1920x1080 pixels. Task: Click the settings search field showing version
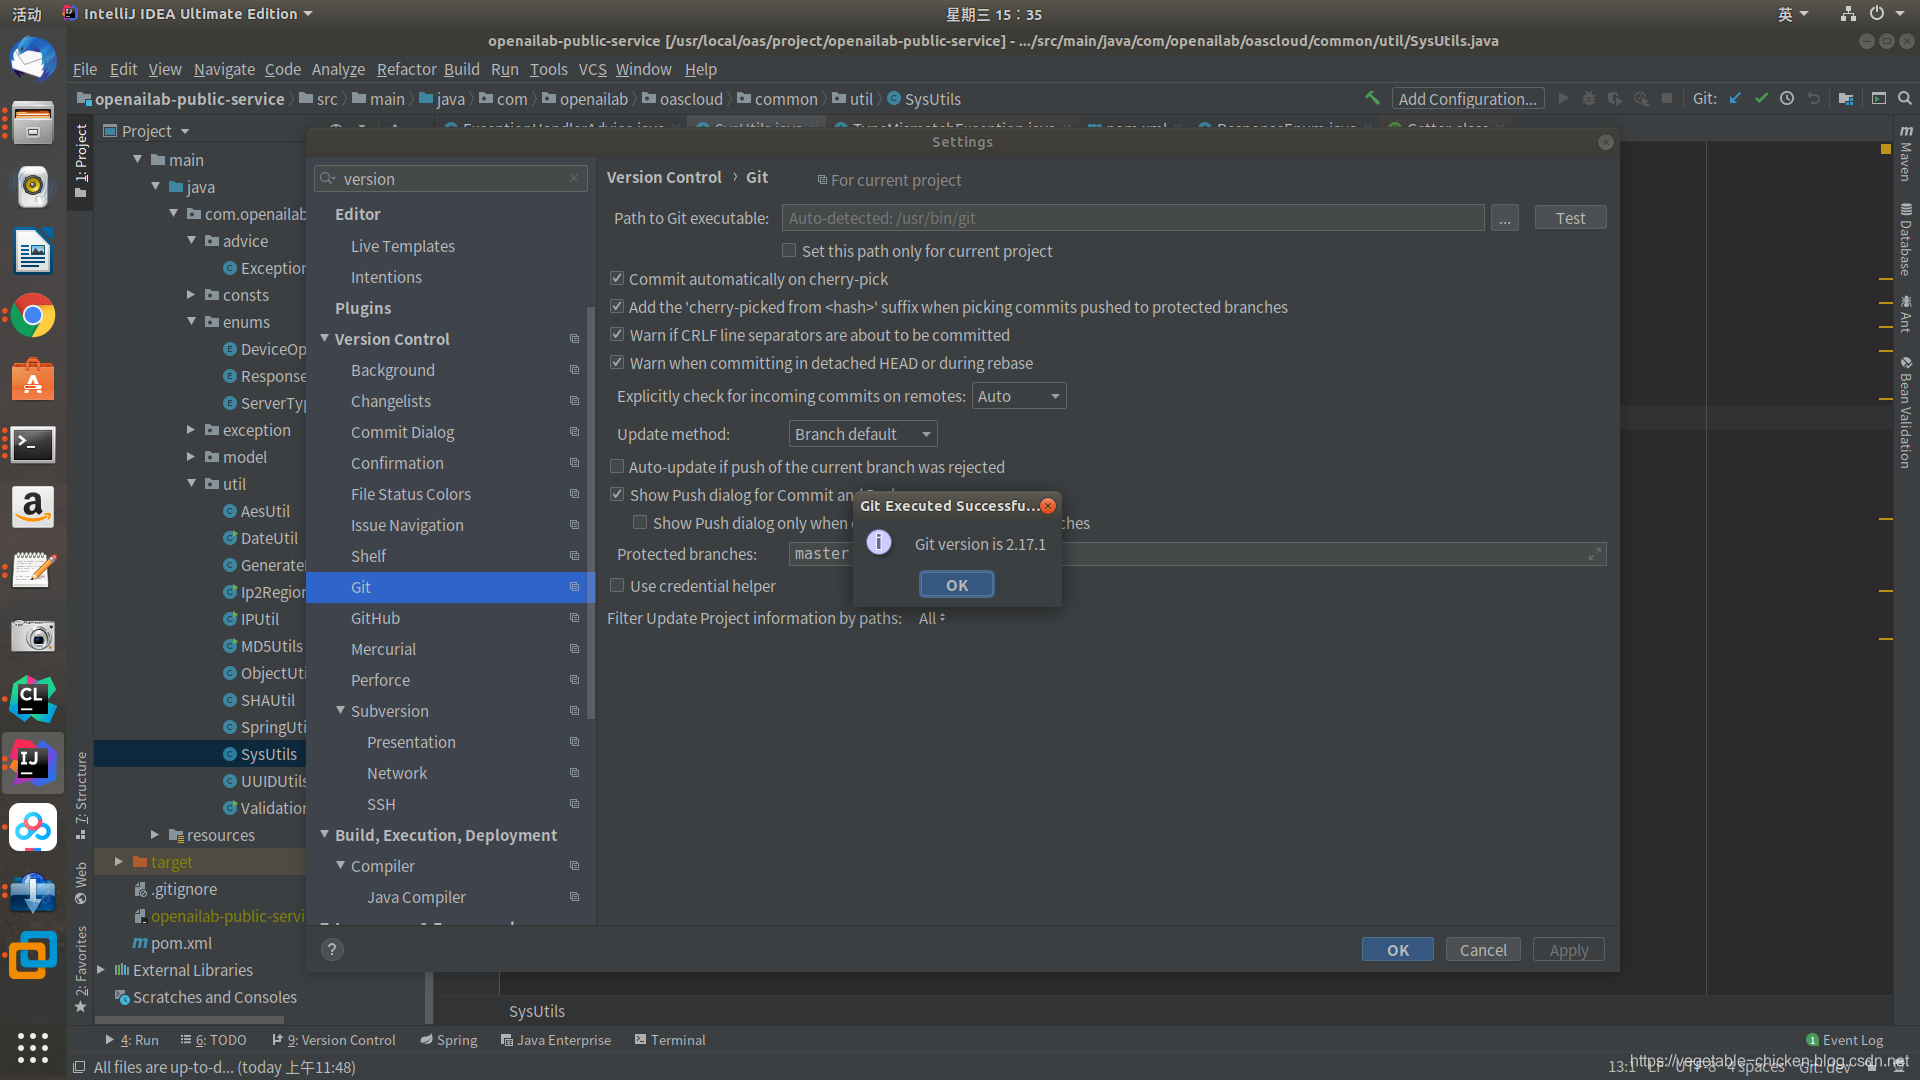[x=449, y=178]
